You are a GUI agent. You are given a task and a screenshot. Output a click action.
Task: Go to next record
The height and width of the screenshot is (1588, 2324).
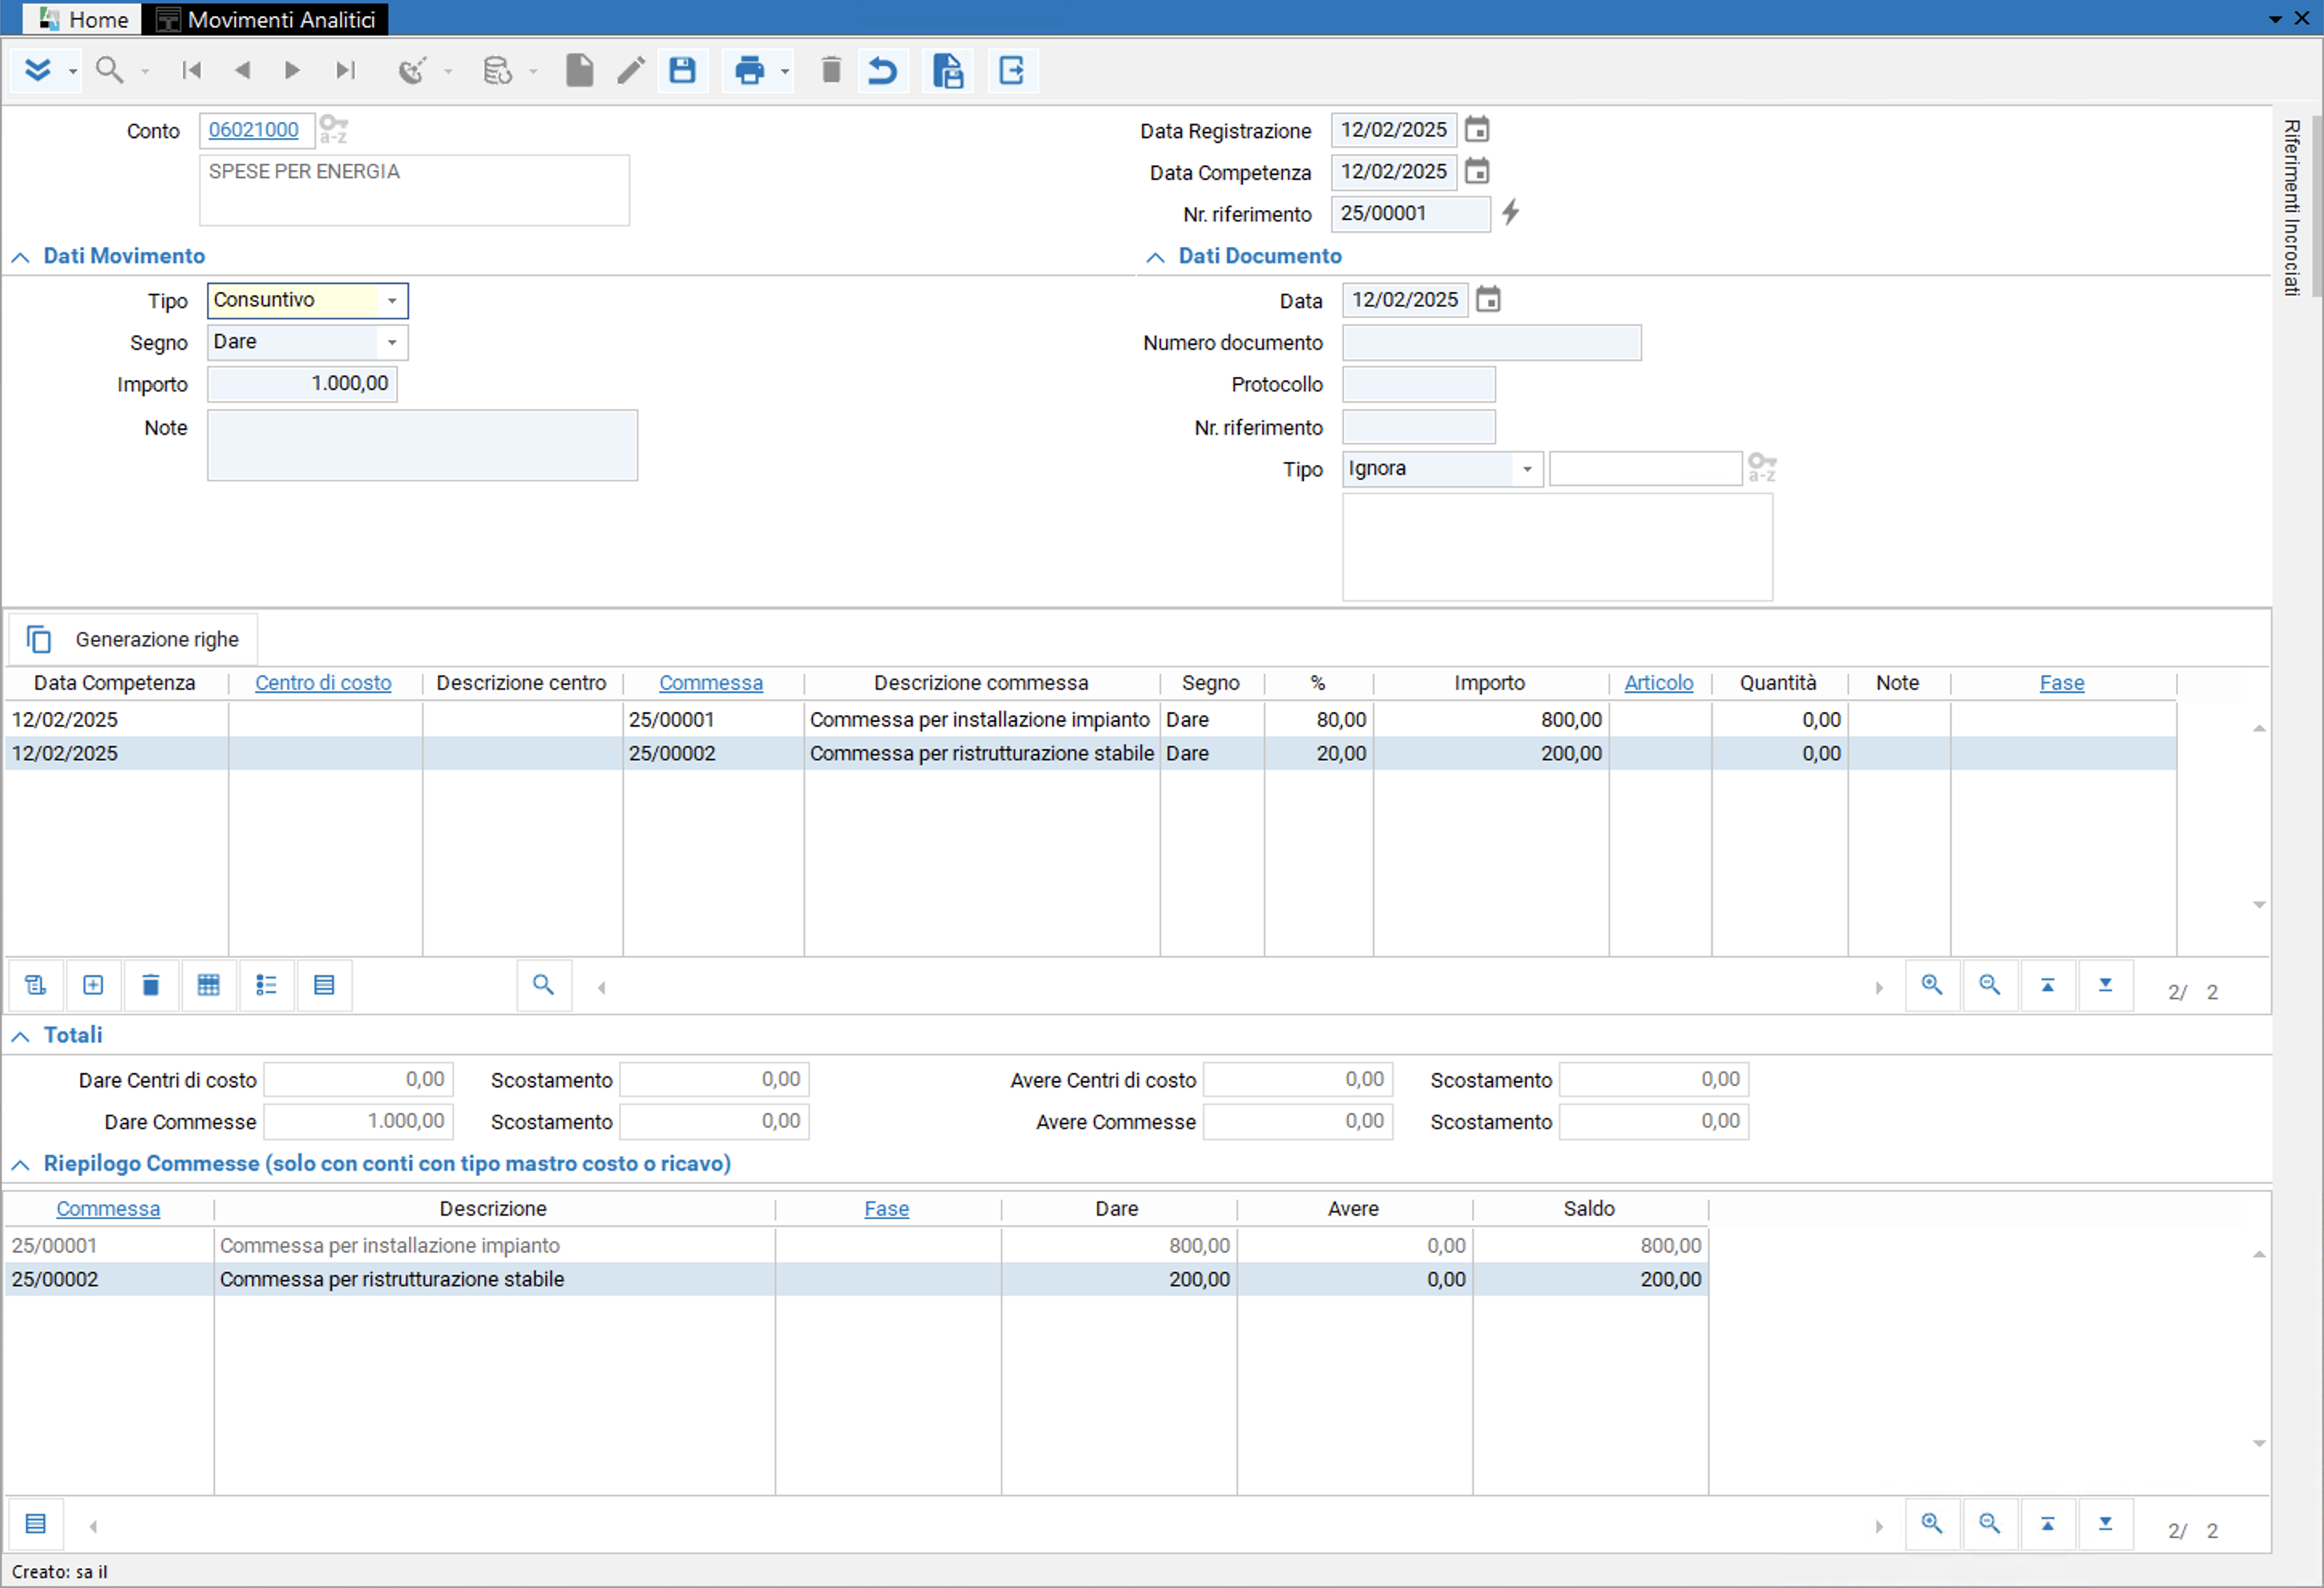click(292, 70)
